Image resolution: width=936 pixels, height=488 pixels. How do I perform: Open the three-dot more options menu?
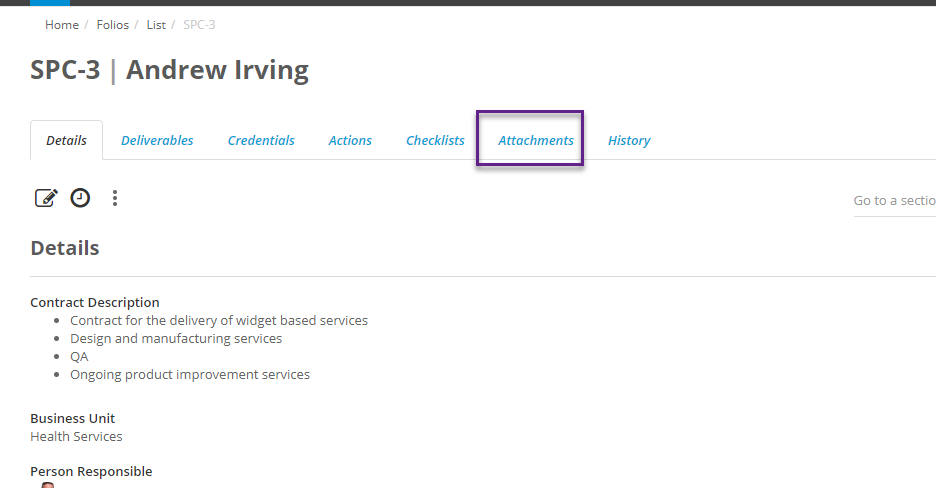click(115, 198)
